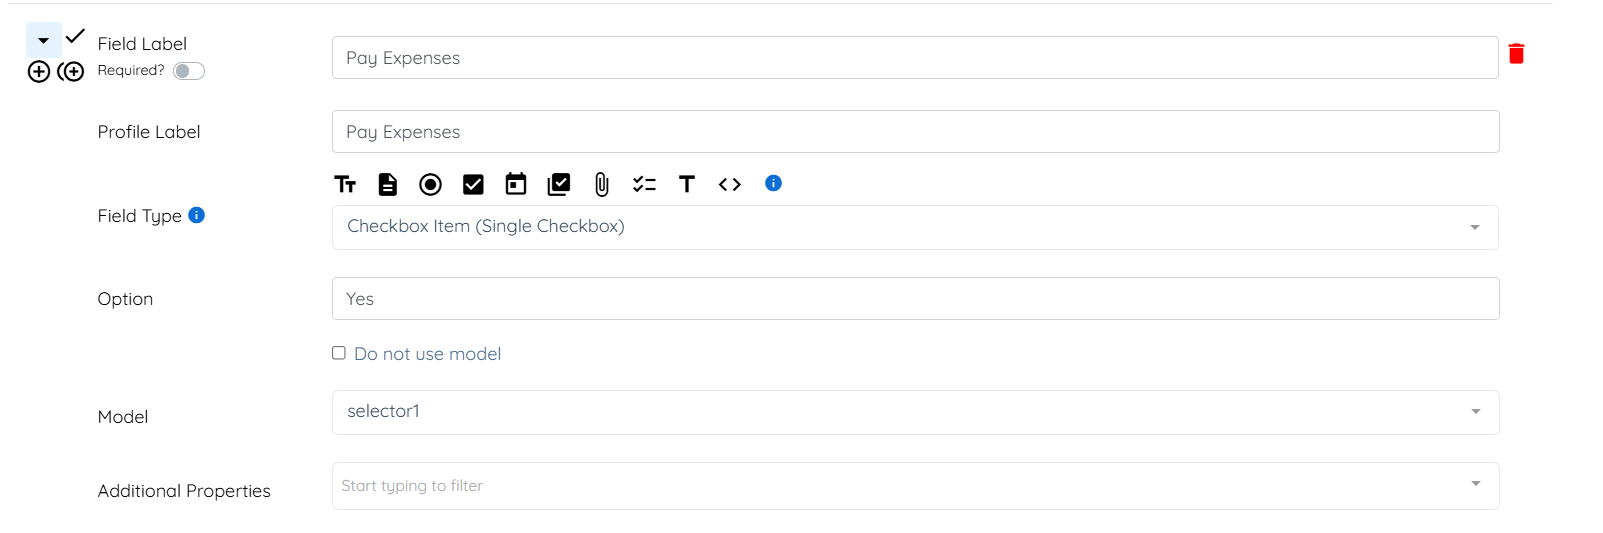Select the code brackets field type icon
Screen dimensions: 1603x533
pyautogui.click(x=730, y=184)
